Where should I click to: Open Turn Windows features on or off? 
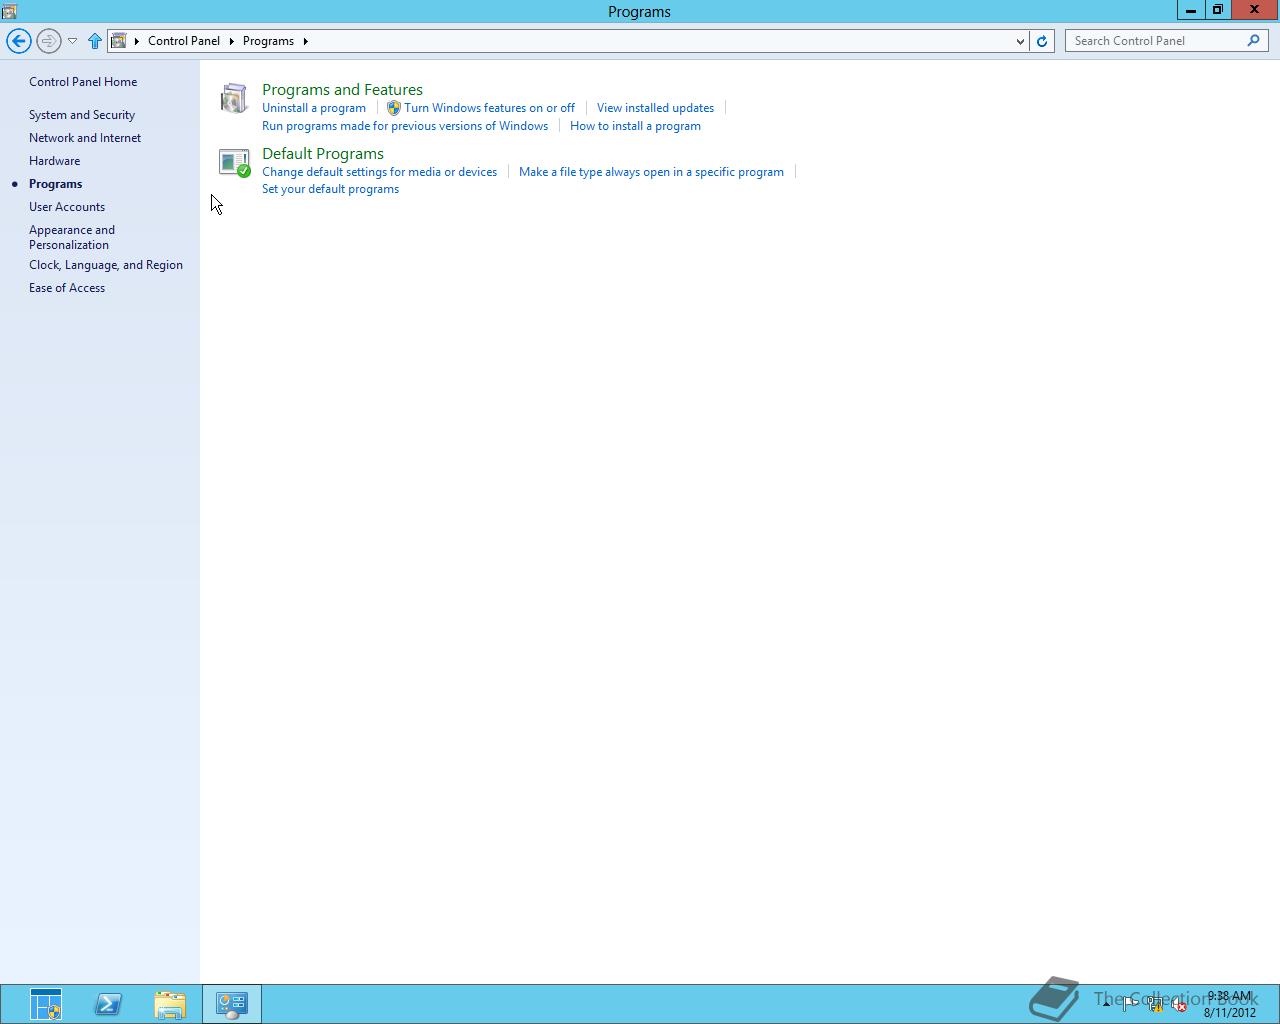coord(489,108)
